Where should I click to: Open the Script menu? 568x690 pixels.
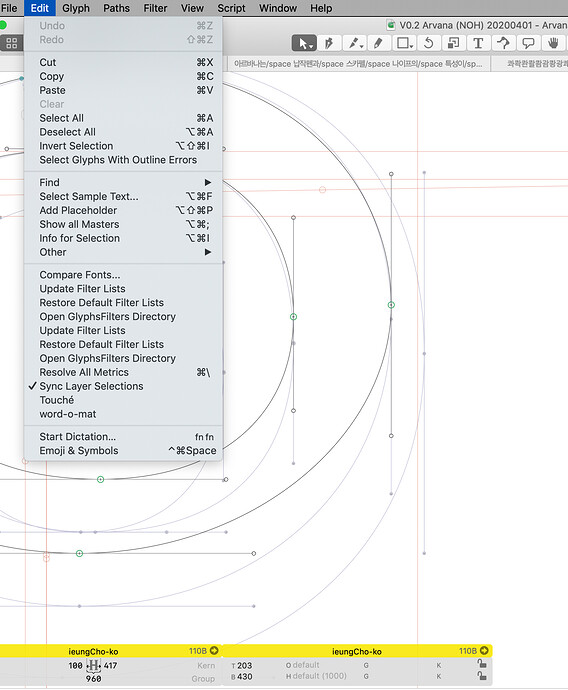pyautogui.click(x=231, y=8)
